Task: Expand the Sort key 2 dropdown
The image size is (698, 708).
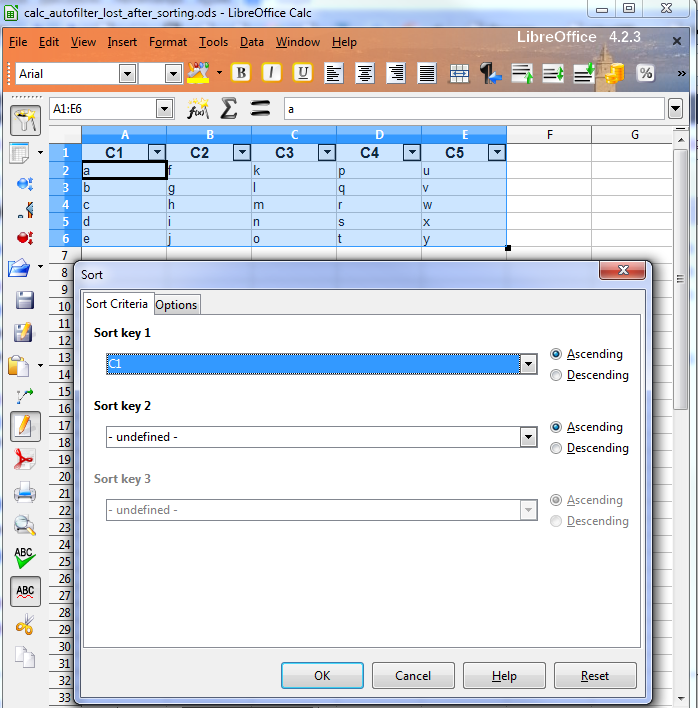Action: click(529, 437)
